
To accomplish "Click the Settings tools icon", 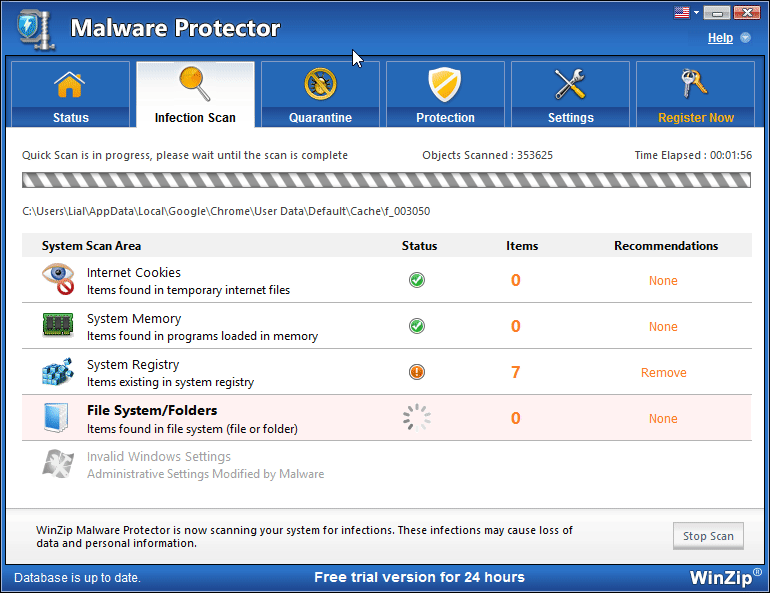I will click(x=570, y=84).
